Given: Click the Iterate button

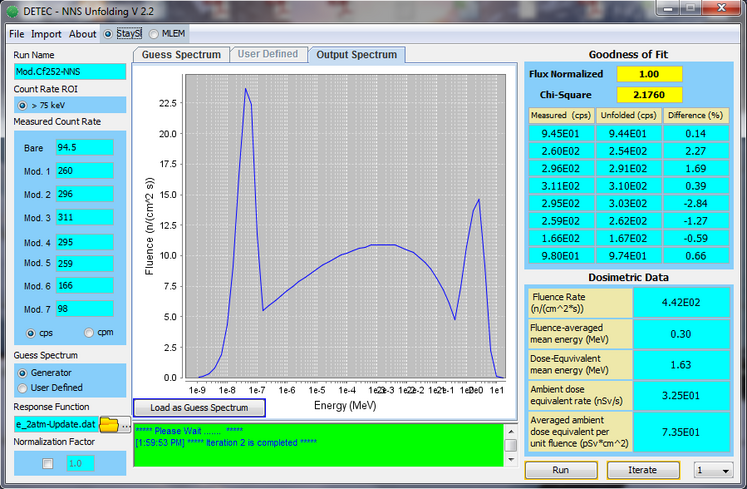Looking at the screenshot, I should point(643,470).
